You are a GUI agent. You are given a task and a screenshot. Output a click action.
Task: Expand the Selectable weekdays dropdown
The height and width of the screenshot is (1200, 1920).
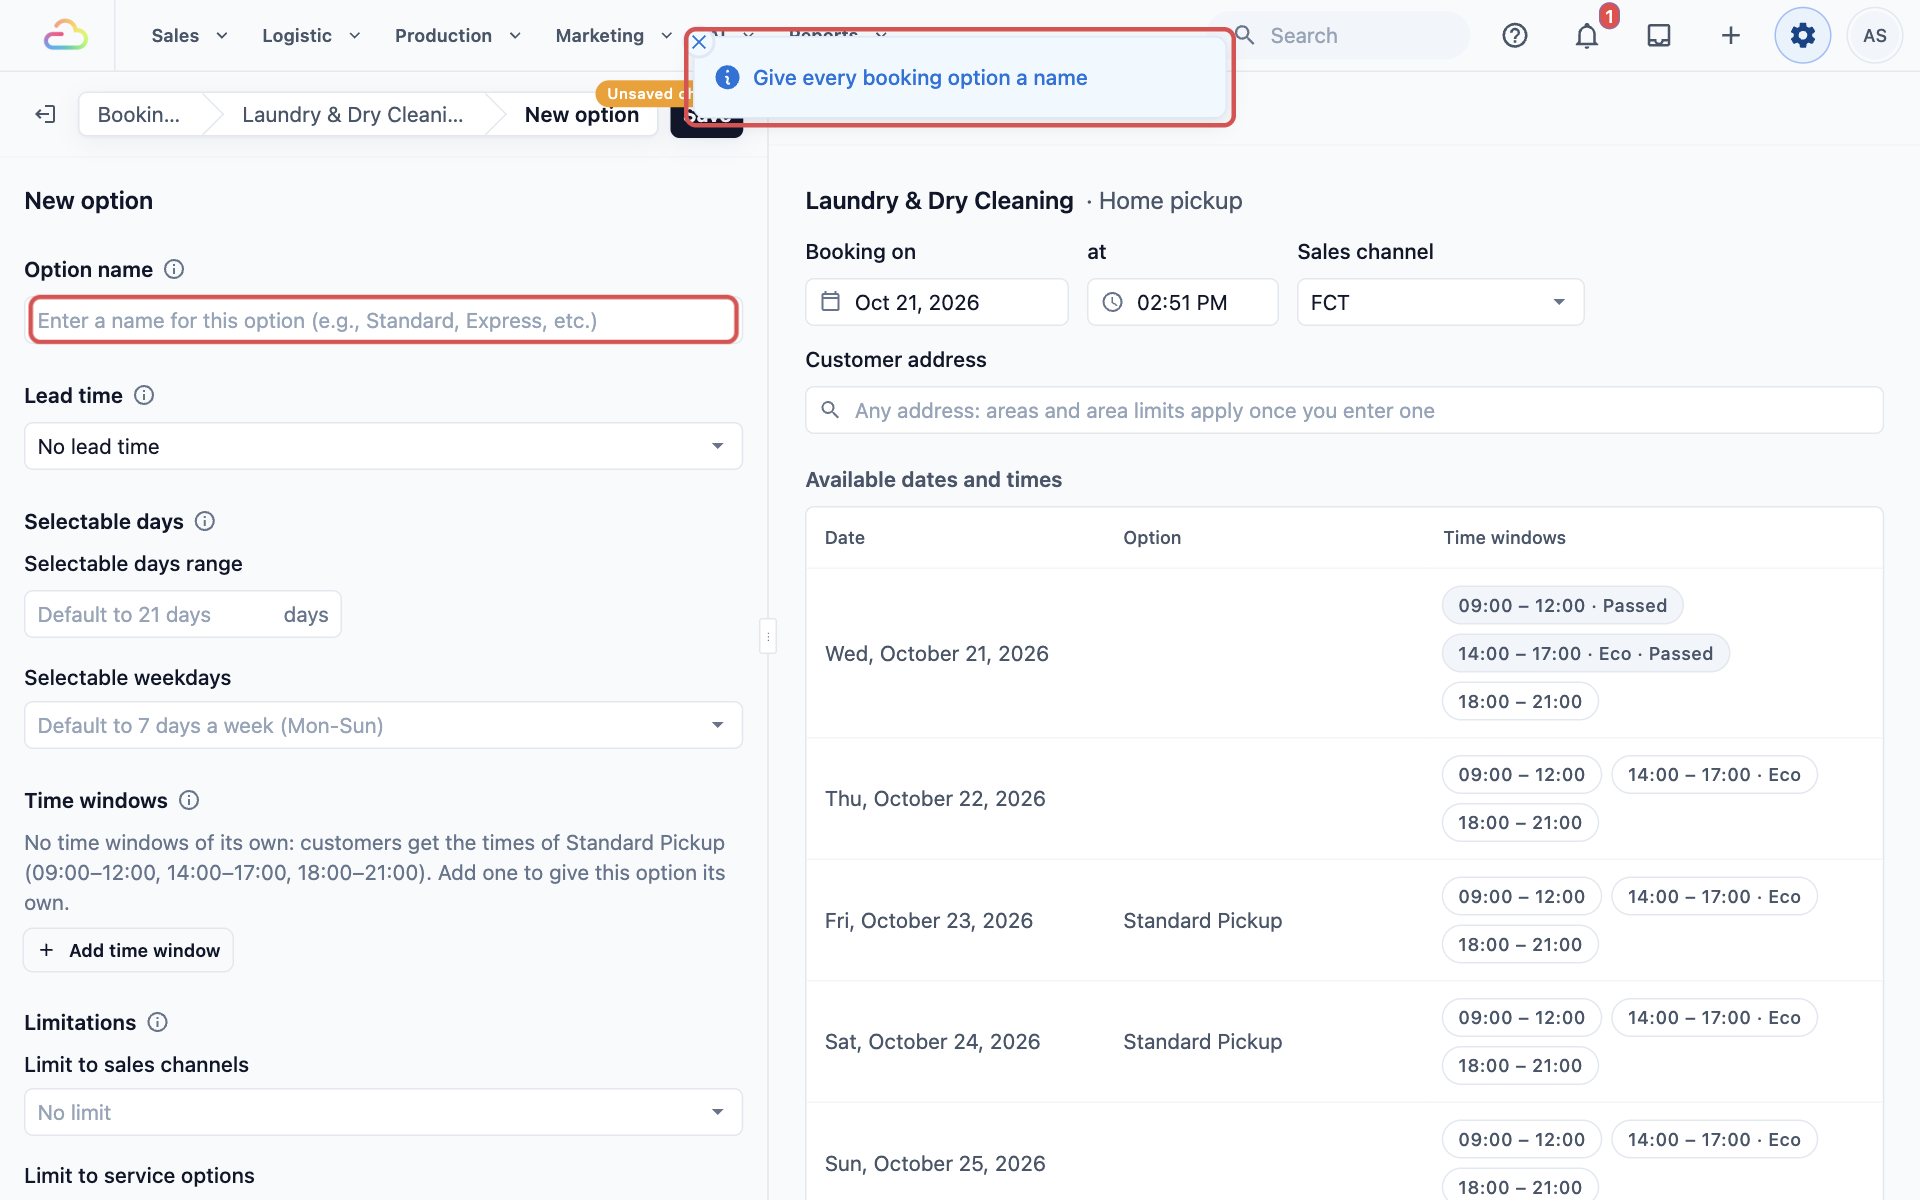pyautogui.click(x=383, y=725)
